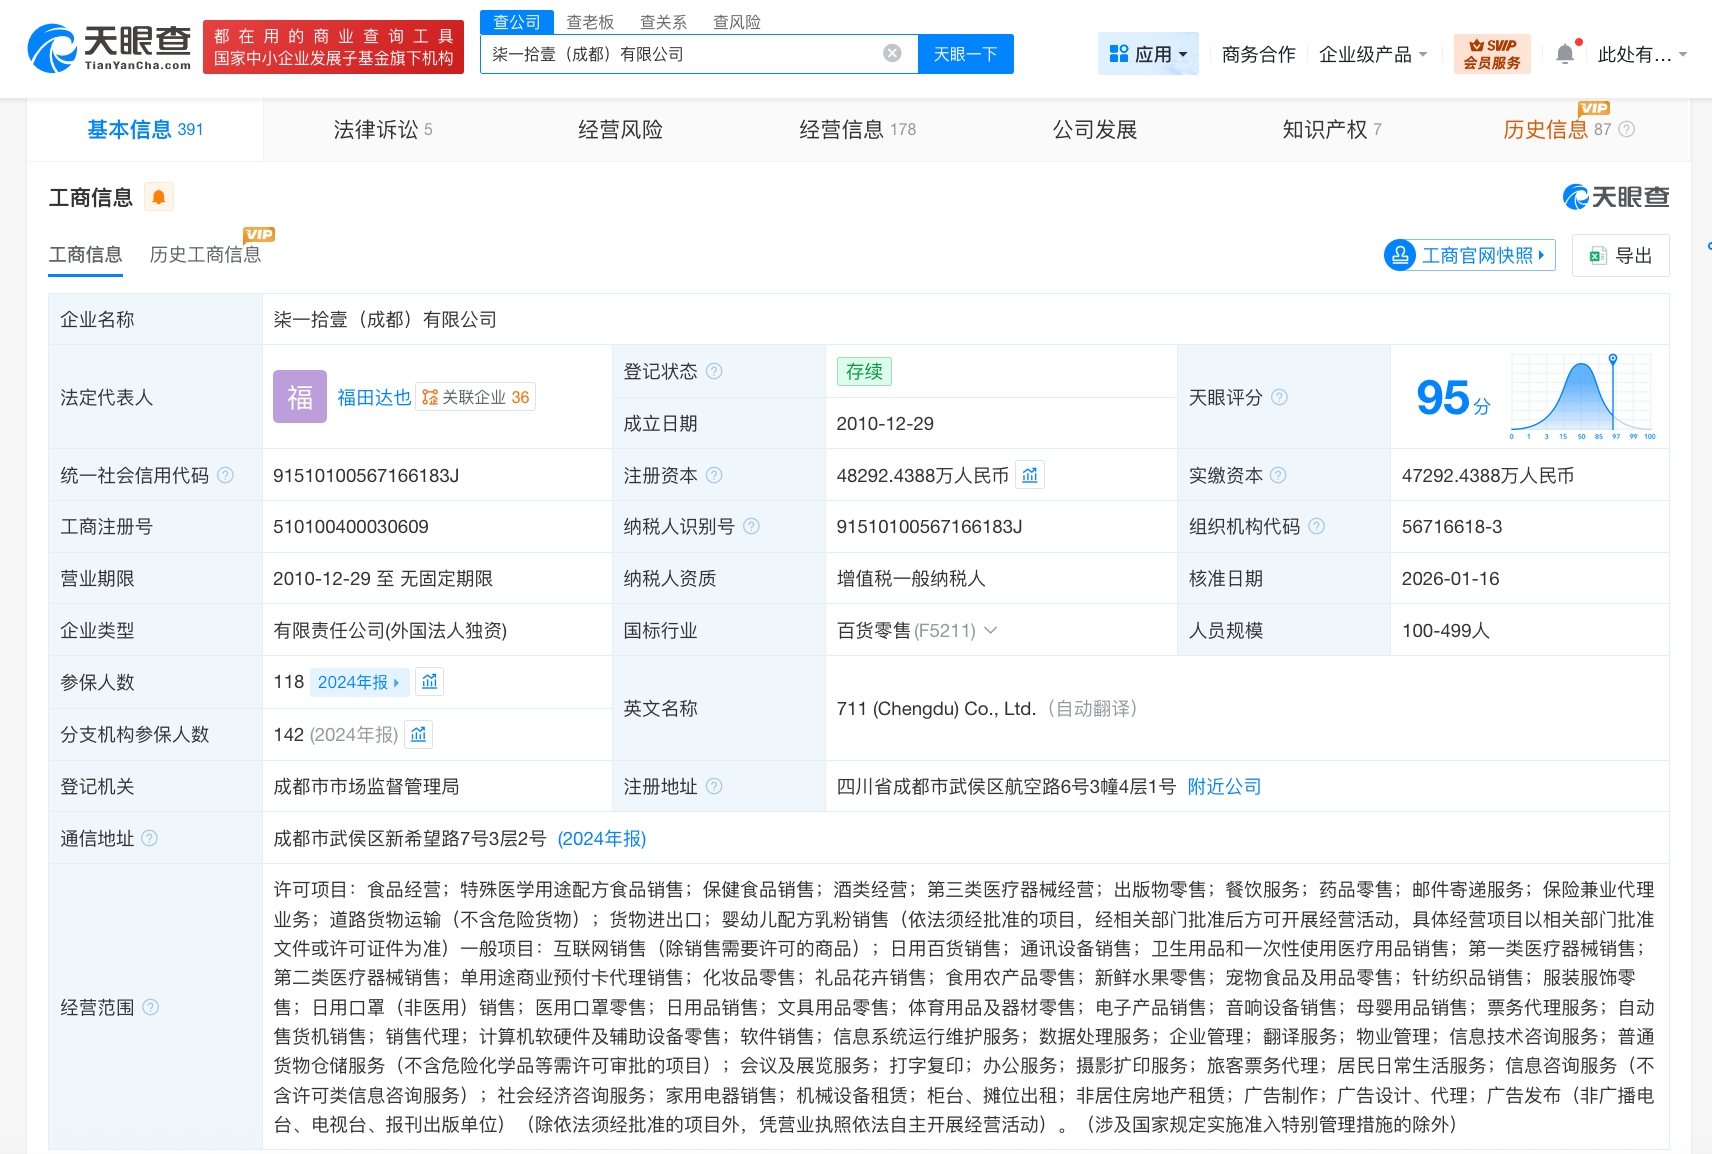Open the chart icon next to 注册资本 value
The height and width of the screenshot is (1154, 1712).
(1030, 475)
